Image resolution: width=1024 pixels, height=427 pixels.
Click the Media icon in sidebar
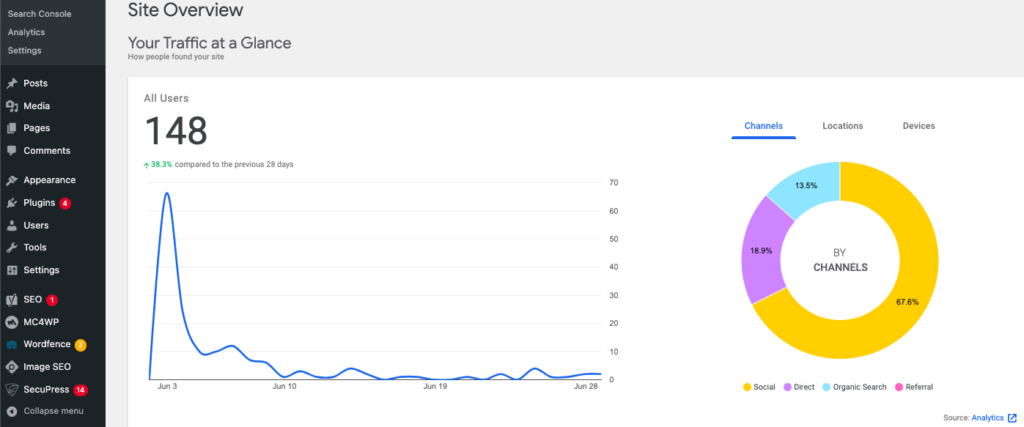(12, 106)
